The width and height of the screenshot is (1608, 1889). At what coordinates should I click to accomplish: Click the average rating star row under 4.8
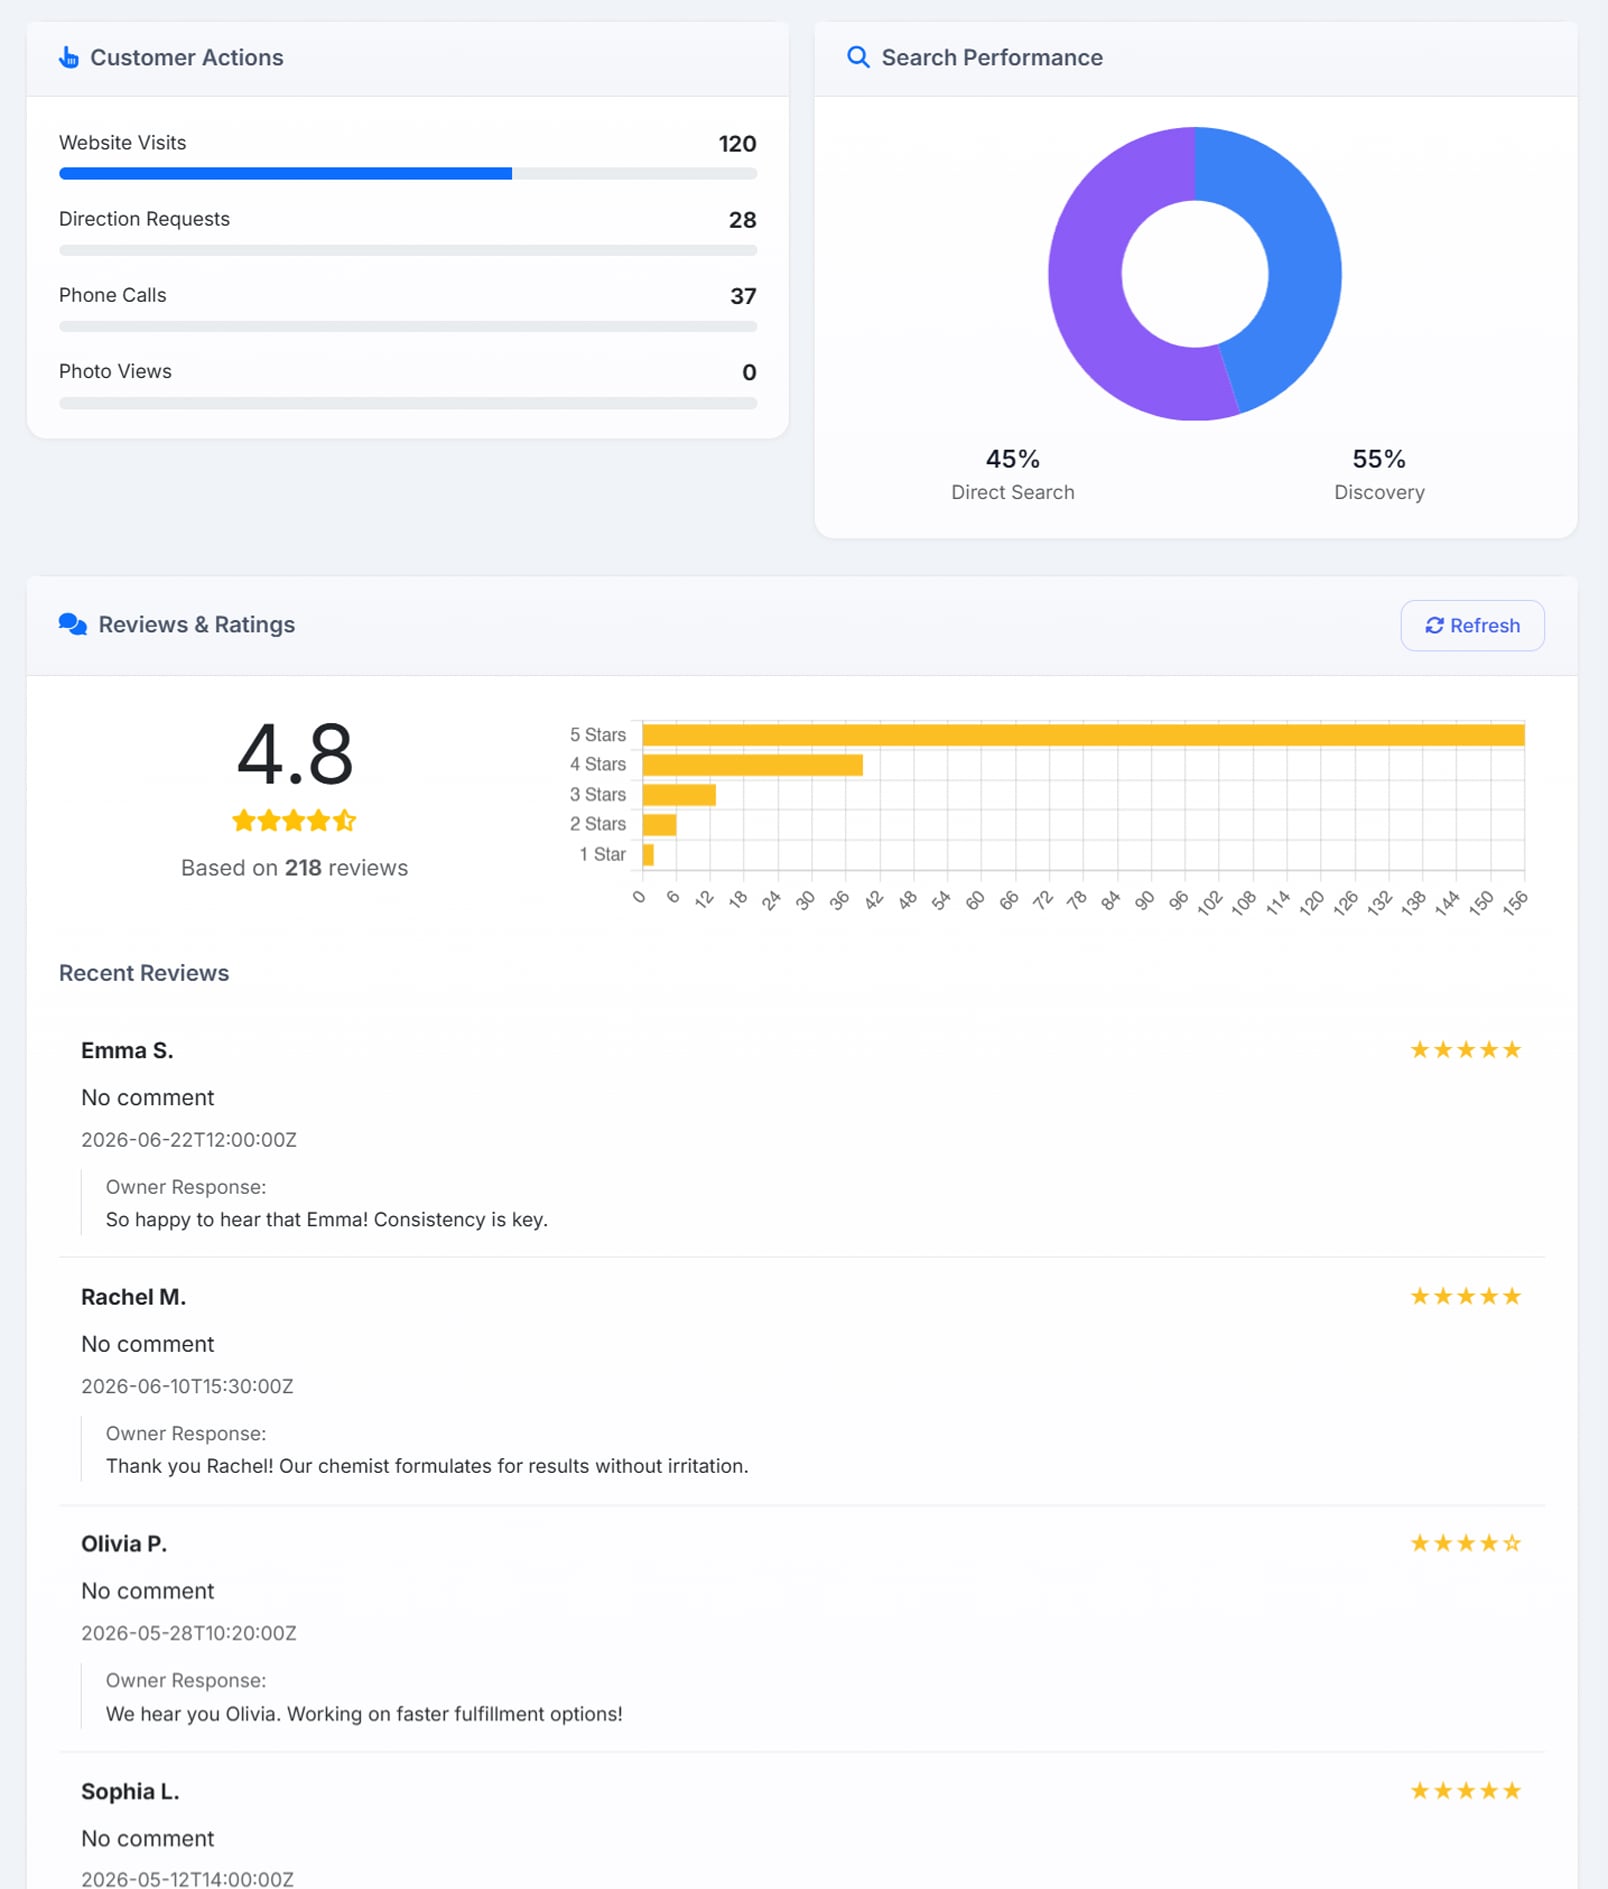(x=294, y=821)
